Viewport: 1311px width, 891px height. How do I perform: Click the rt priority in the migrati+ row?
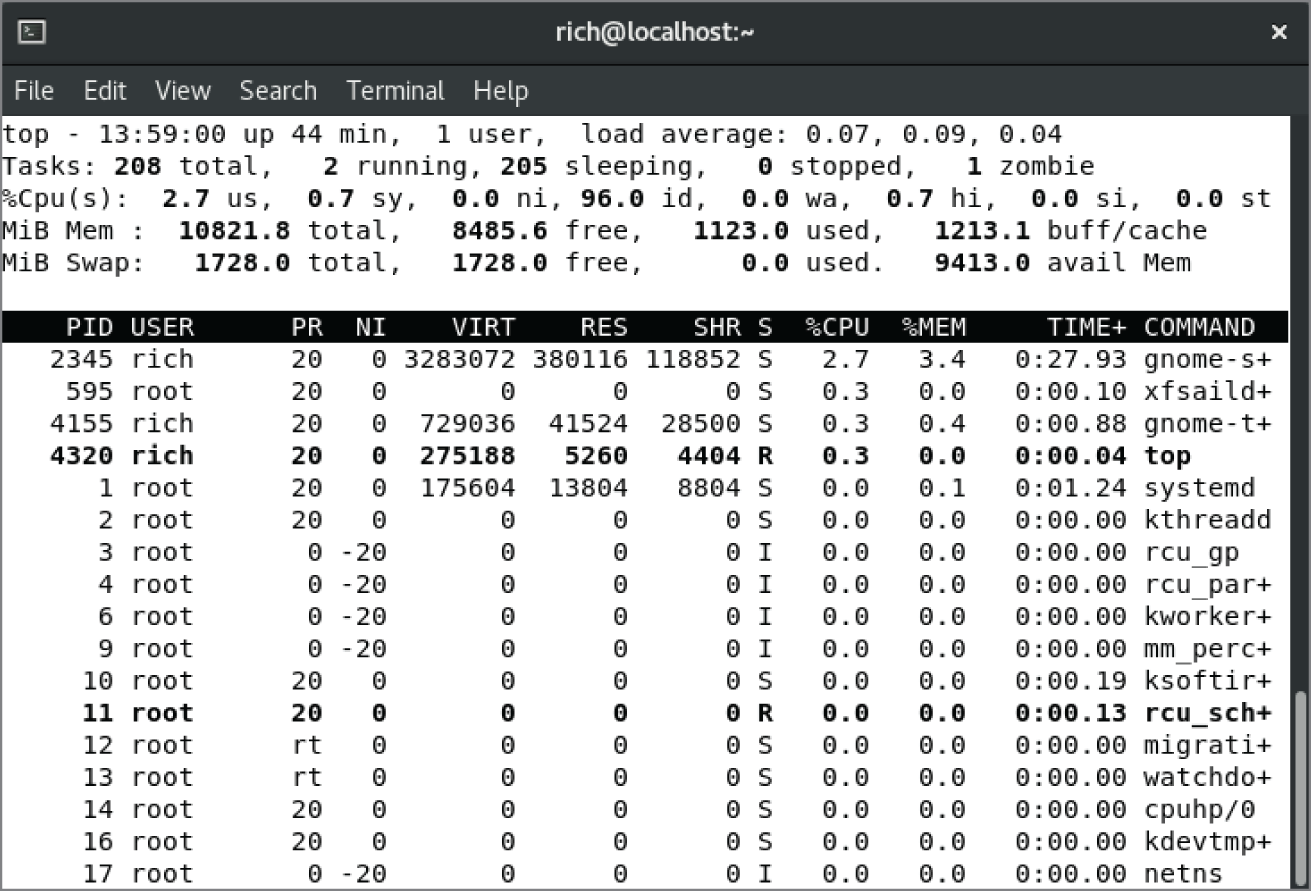click(307, 746)
